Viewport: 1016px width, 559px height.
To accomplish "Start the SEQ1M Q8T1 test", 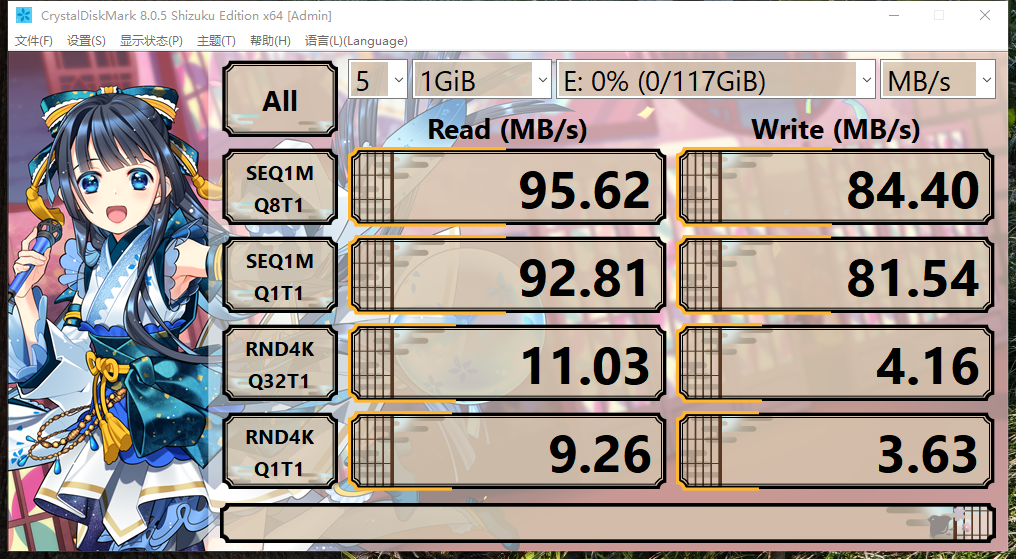I will point(280,188).
